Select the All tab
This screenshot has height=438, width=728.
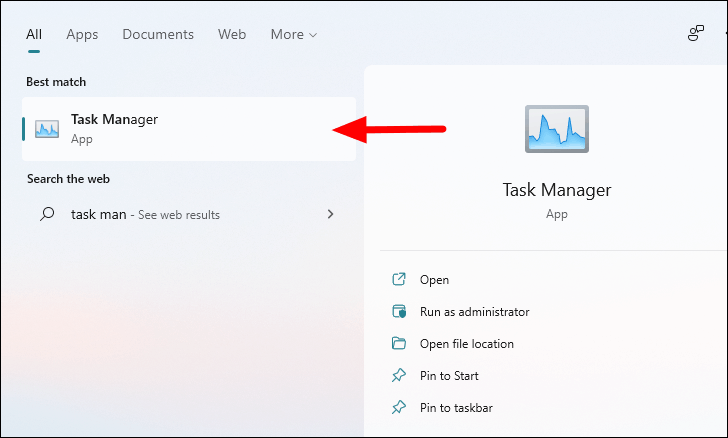34,34
